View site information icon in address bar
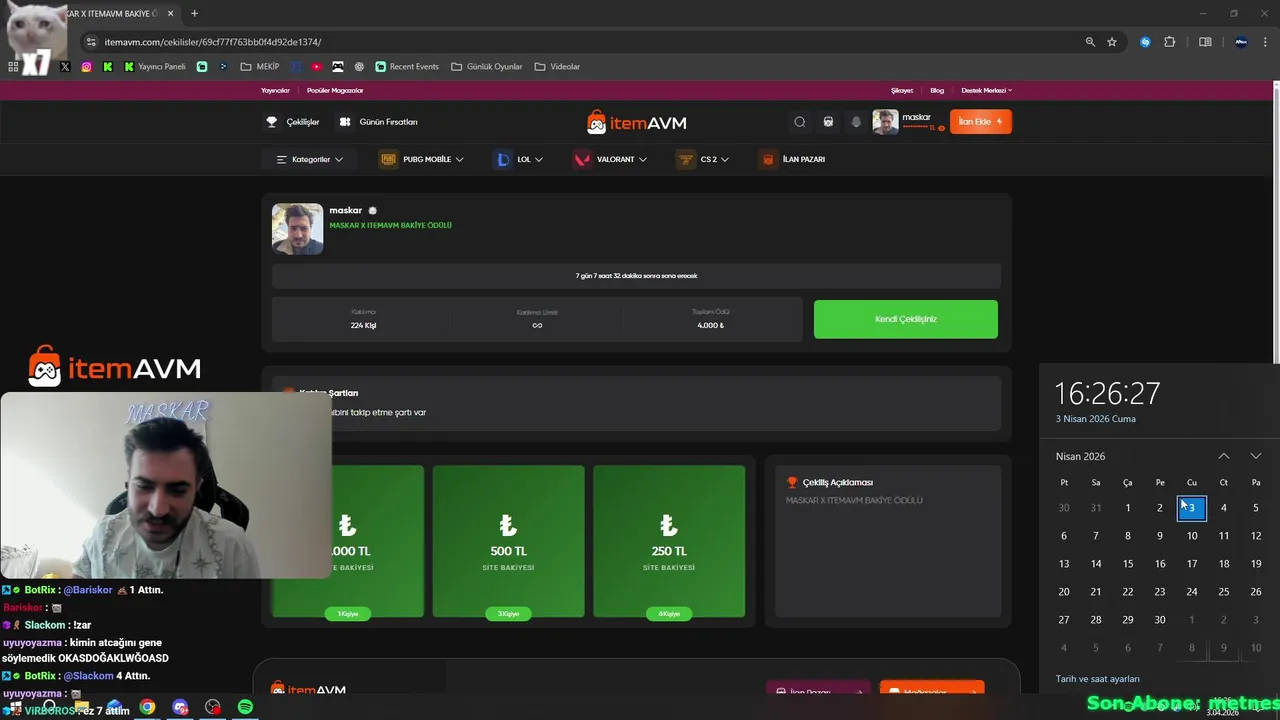The height and width of the screenshot is (720, 1280). point(91,42)
